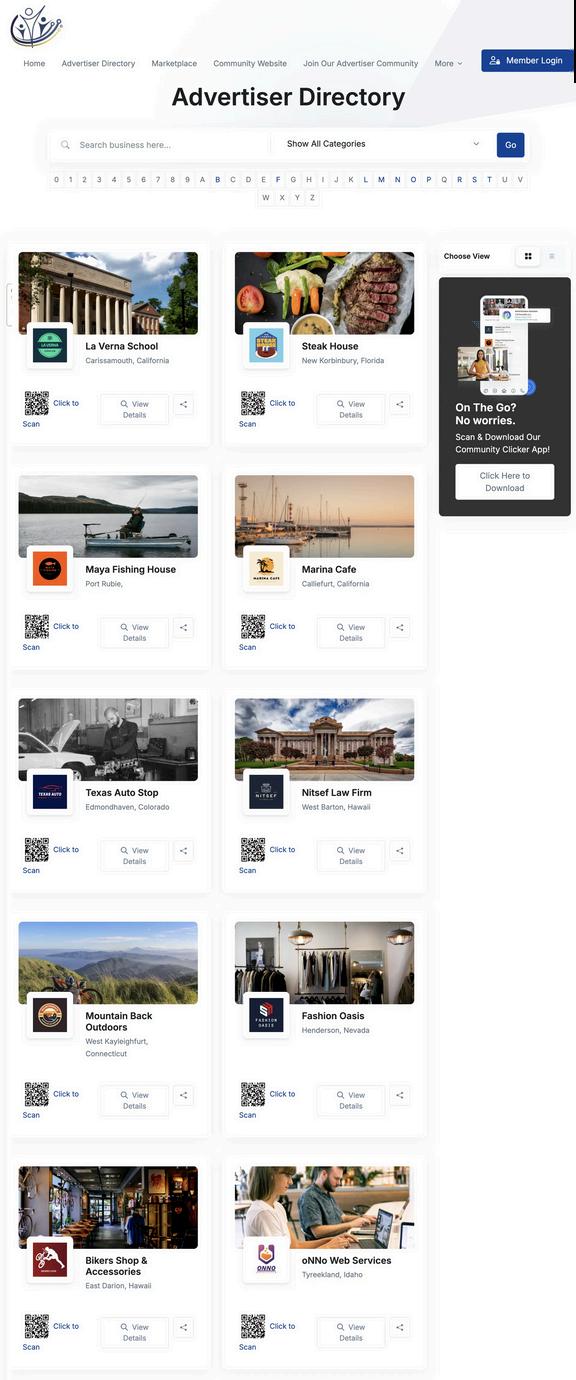Filter directory by letter M
The width and height of the screenshot is (576, 1380).
pos(381,180)
